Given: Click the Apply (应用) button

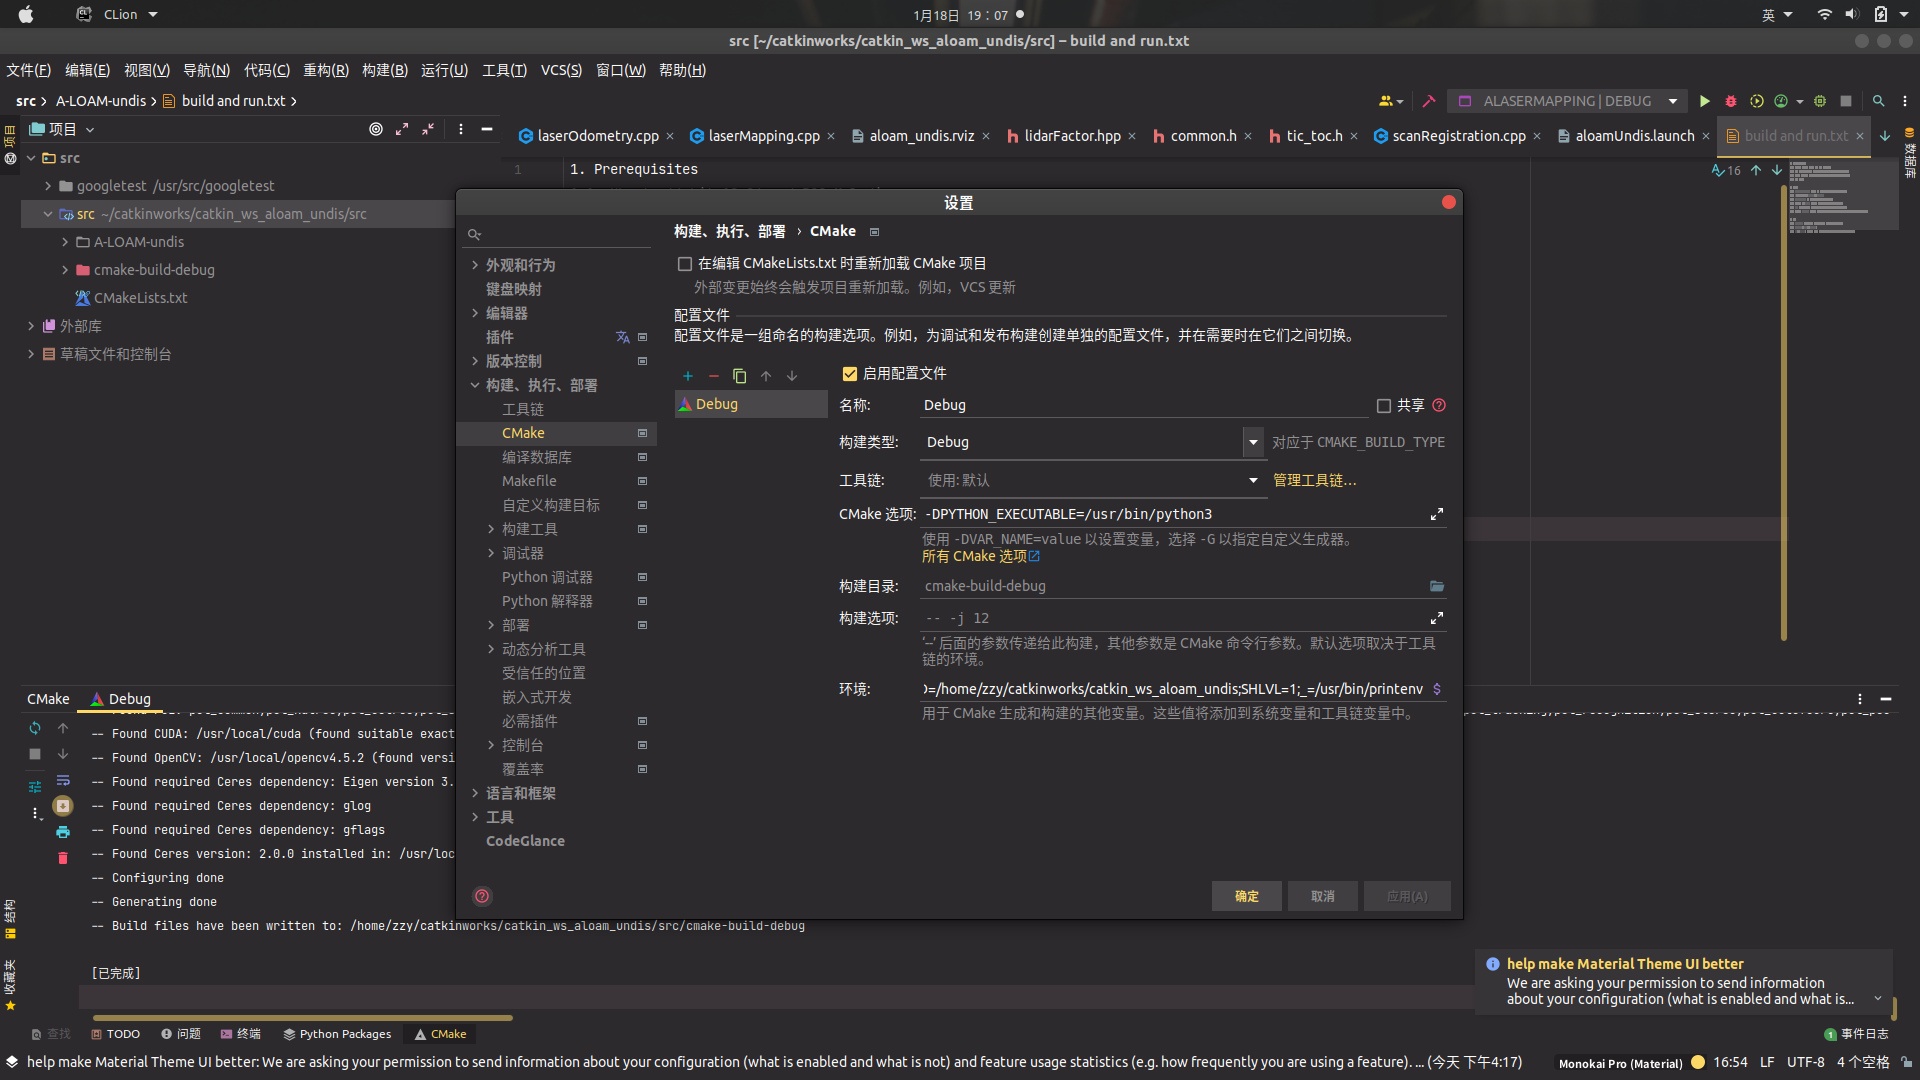Looking at the screenshot, I should [1406, 896].
